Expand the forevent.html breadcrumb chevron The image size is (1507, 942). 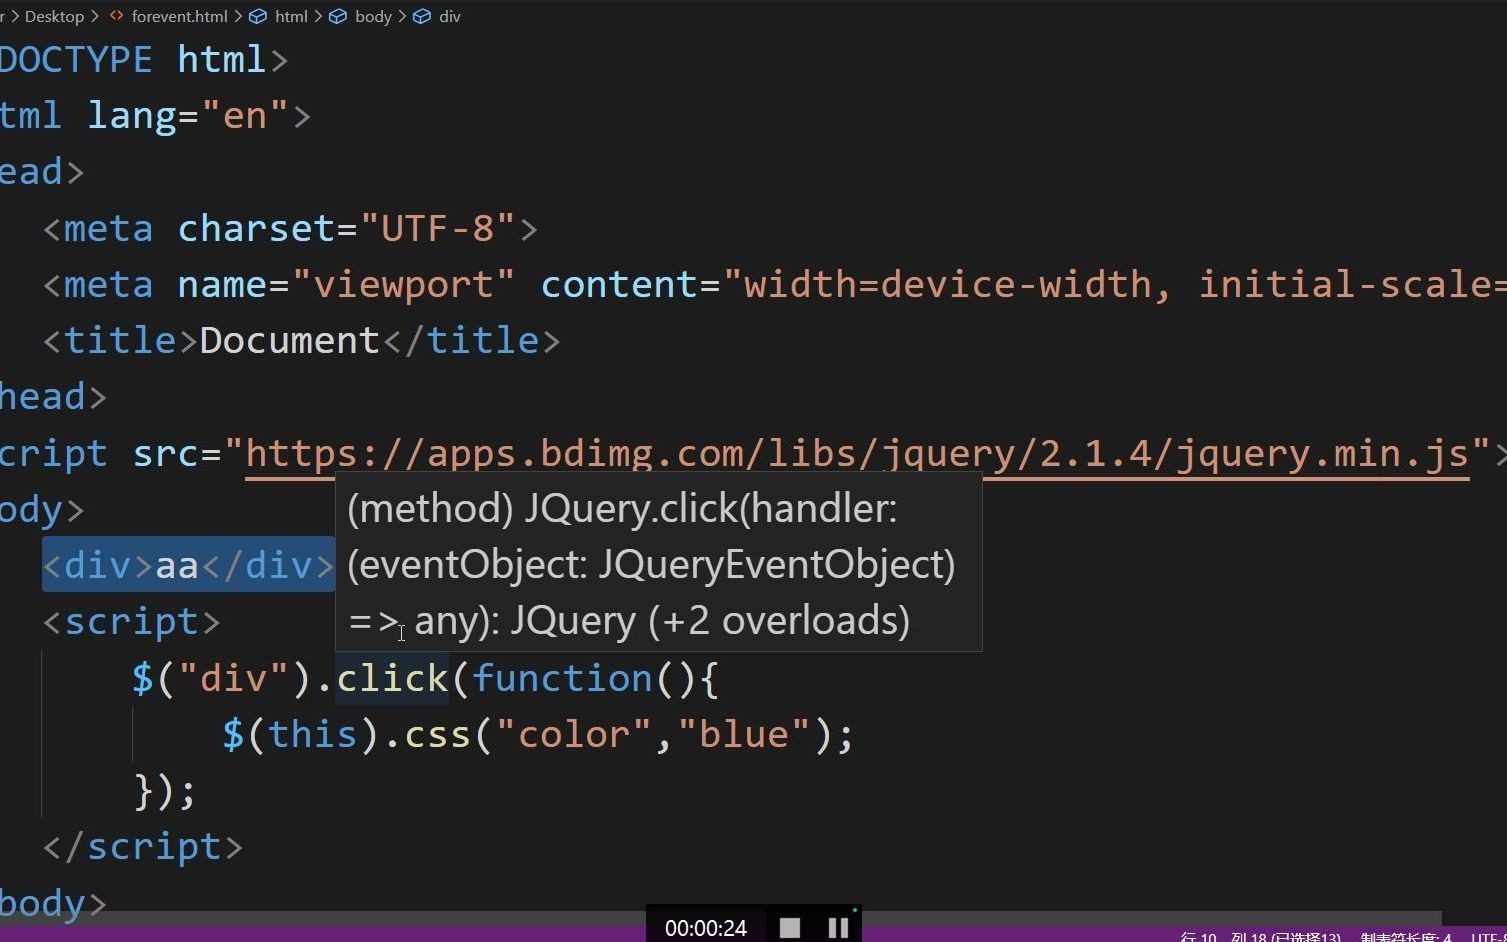click(x=238, y=16)
